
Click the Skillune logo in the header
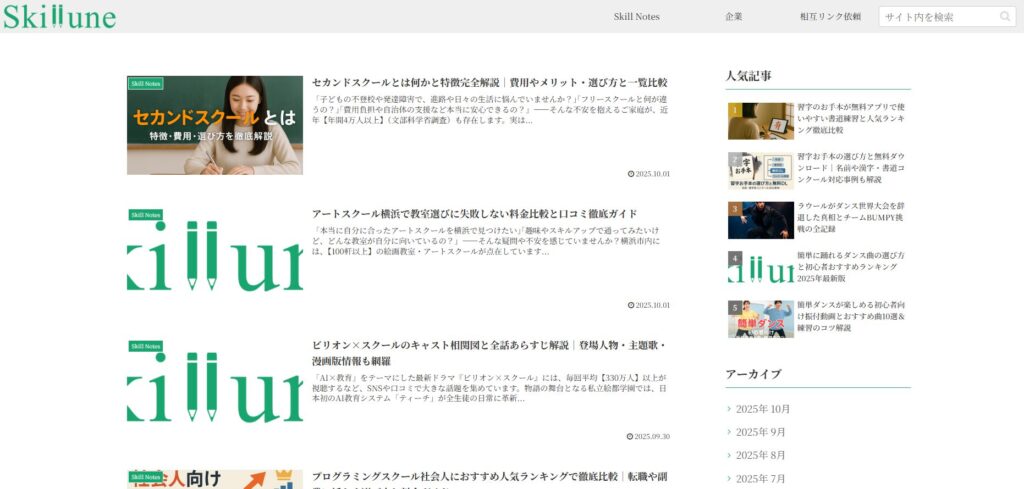[x=59, y=17]
